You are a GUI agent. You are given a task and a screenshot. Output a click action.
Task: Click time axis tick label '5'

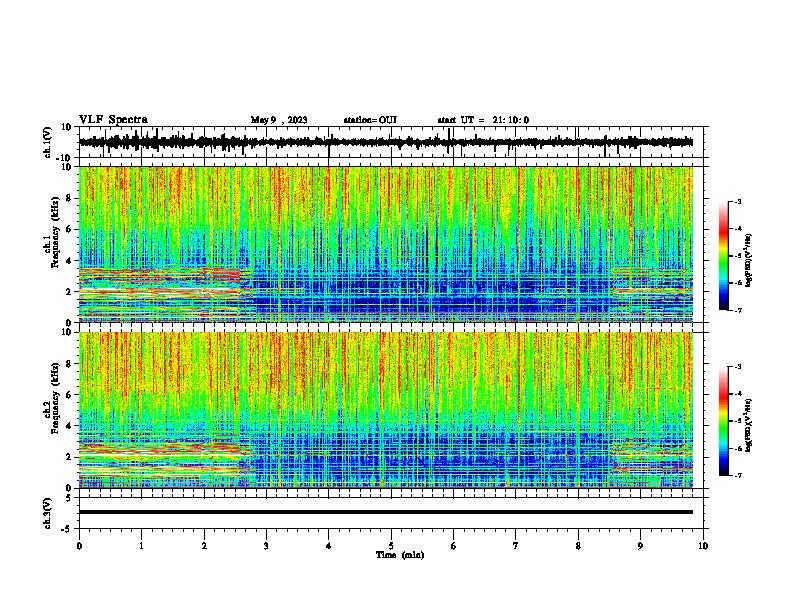tap(391, 546)
